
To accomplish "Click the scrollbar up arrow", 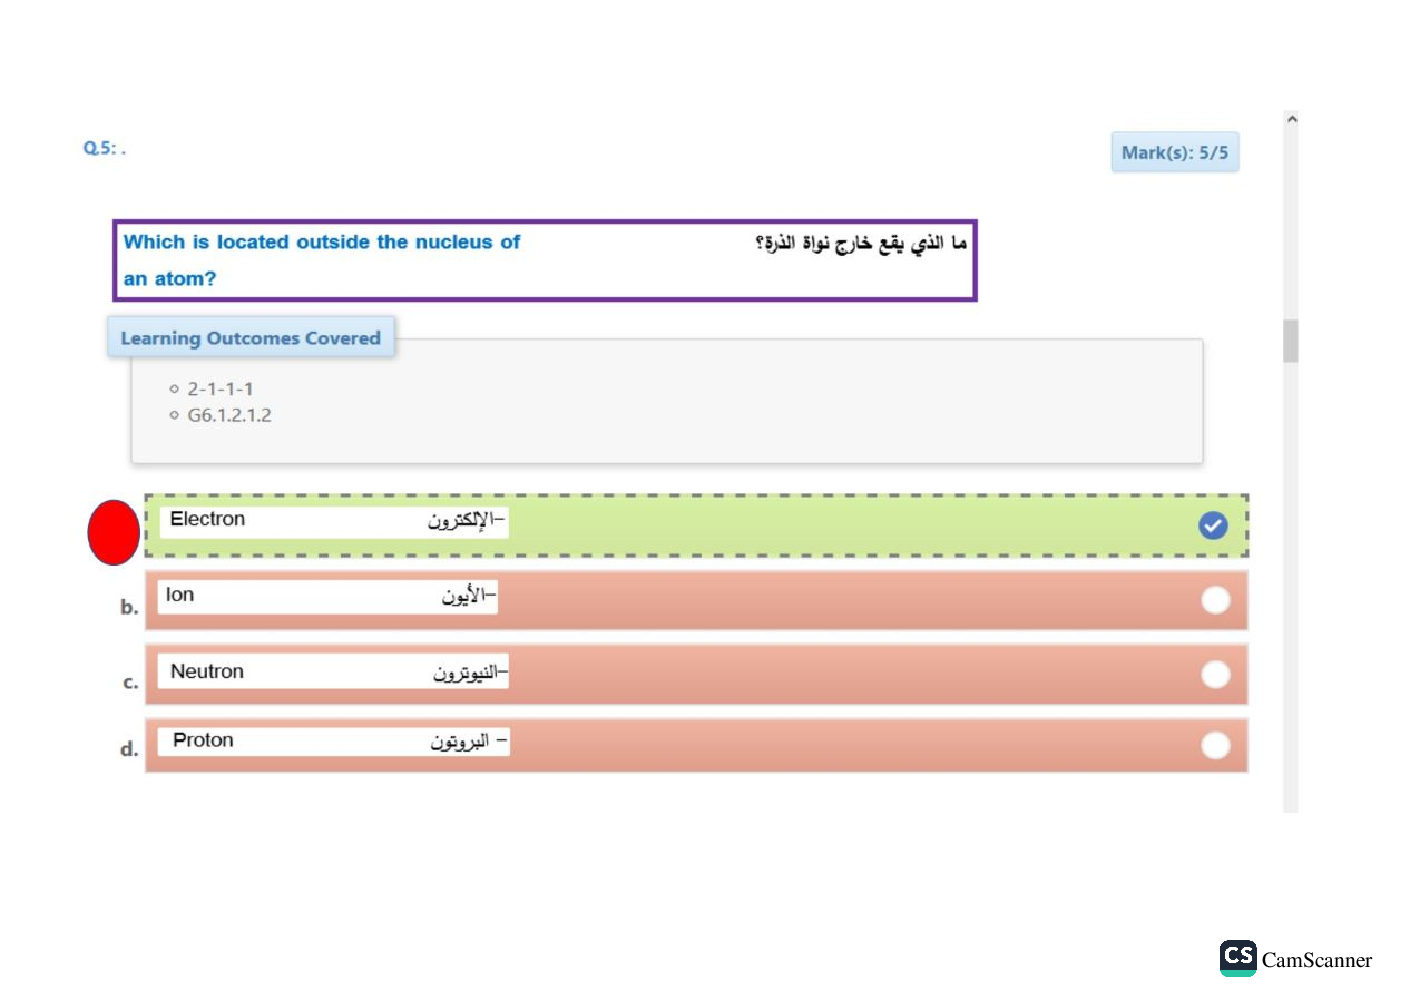I will pos(1291,119).
